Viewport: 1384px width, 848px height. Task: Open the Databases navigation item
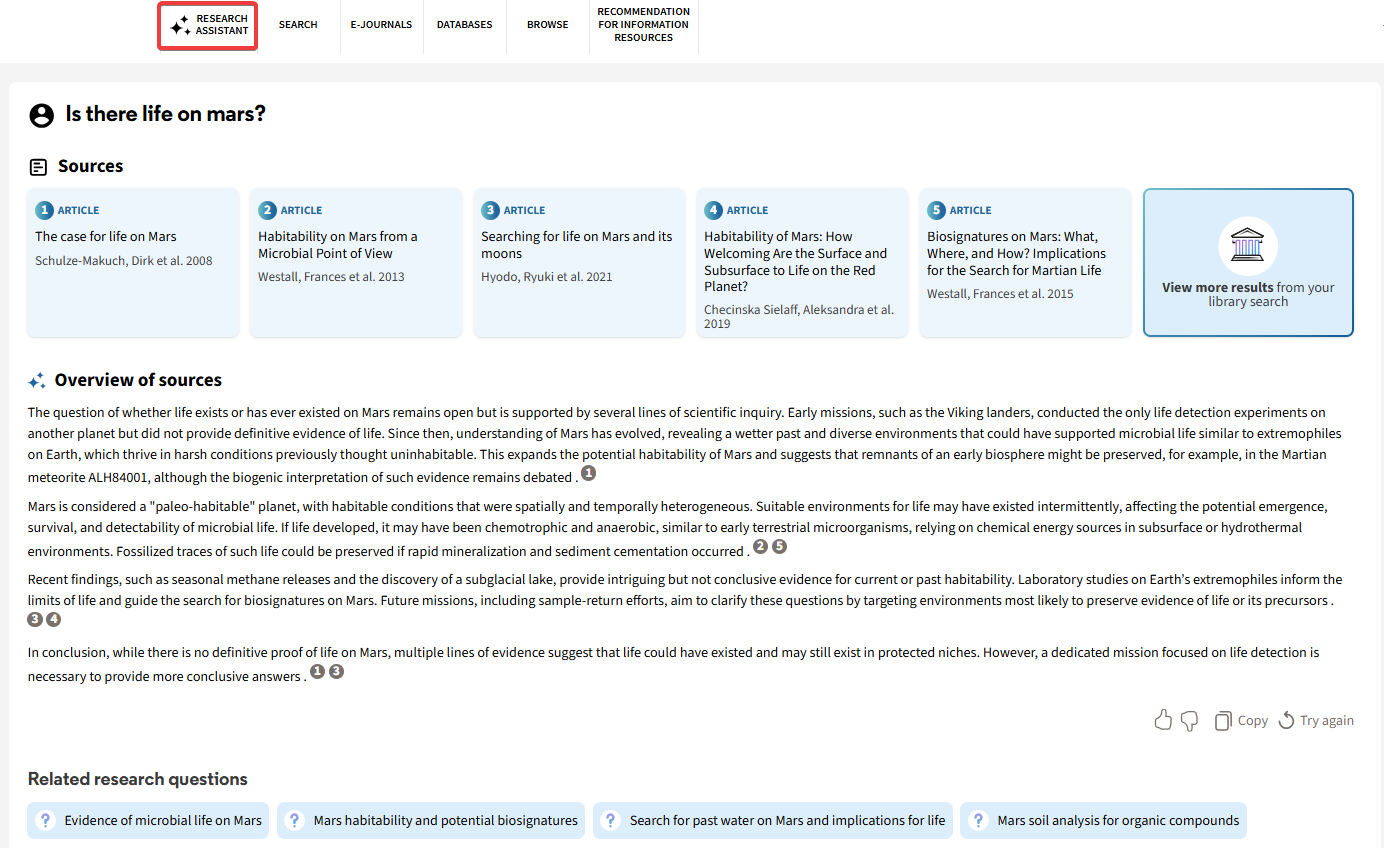[x=464, y=25]
